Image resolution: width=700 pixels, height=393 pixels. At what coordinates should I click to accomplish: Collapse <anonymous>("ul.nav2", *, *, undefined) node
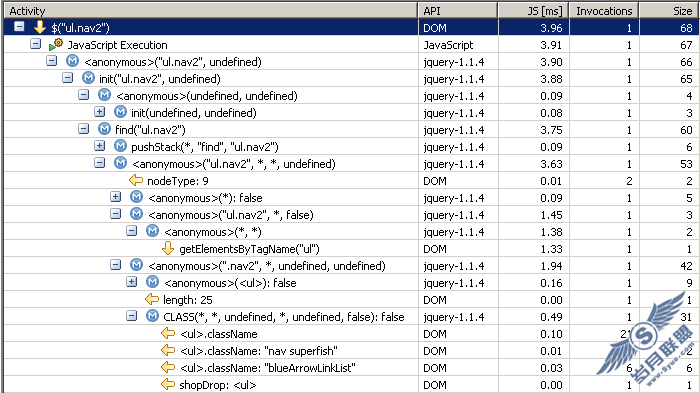click(x=100, y=163)
